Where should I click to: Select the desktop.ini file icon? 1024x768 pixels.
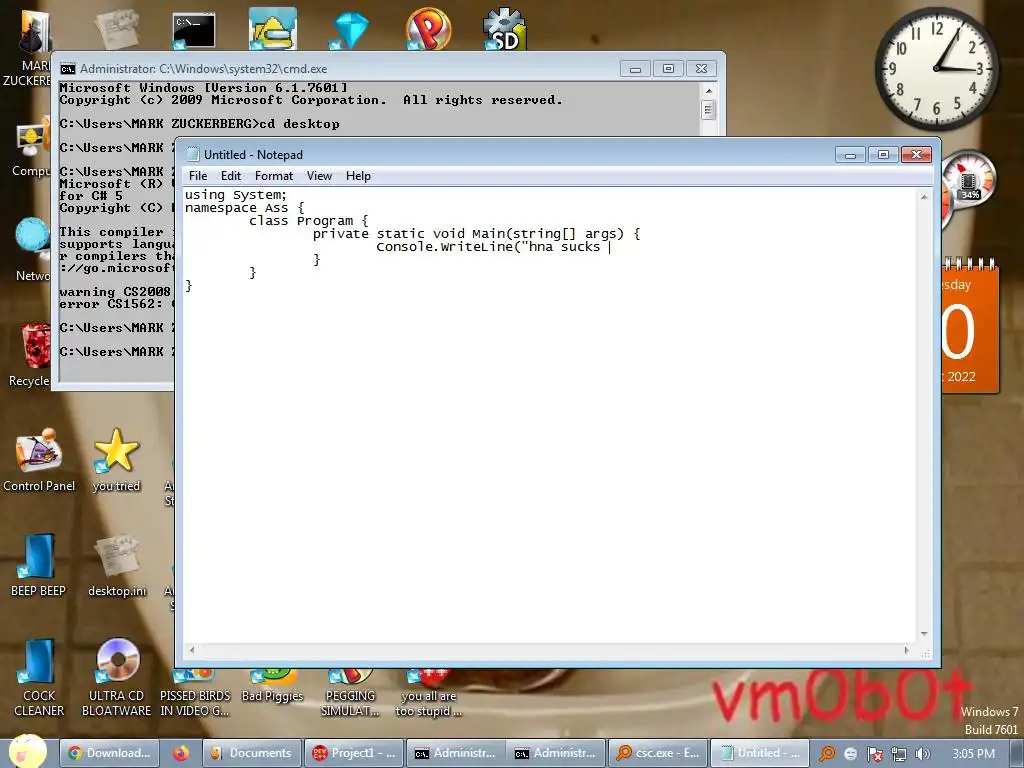(117, 556)
